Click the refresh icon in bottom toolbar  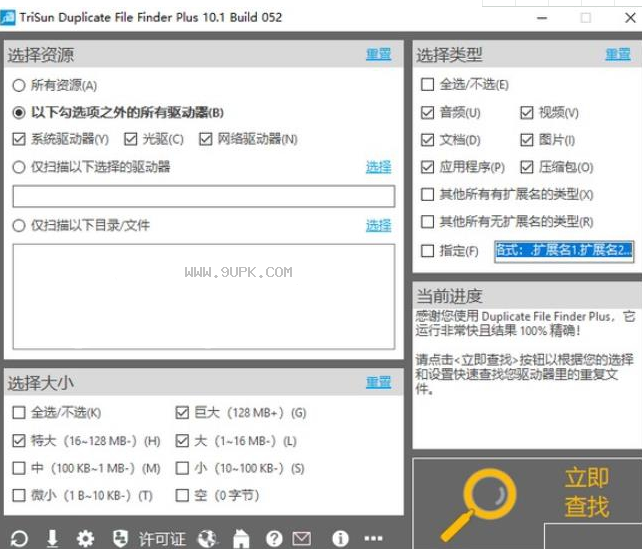pos(19,538)
